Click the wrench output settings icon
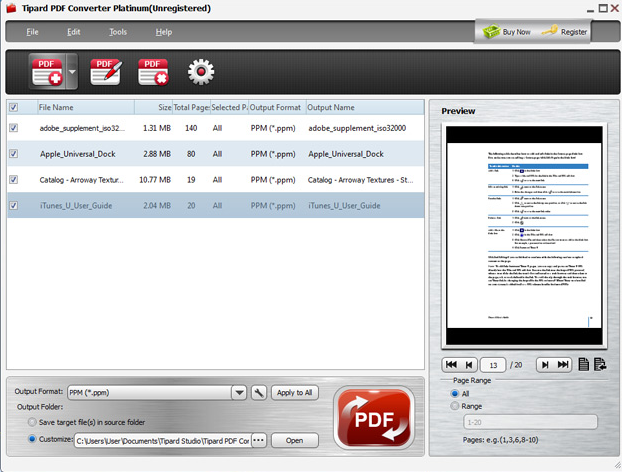The height and width of the screenshot is (472, 622). pos(257,393)
